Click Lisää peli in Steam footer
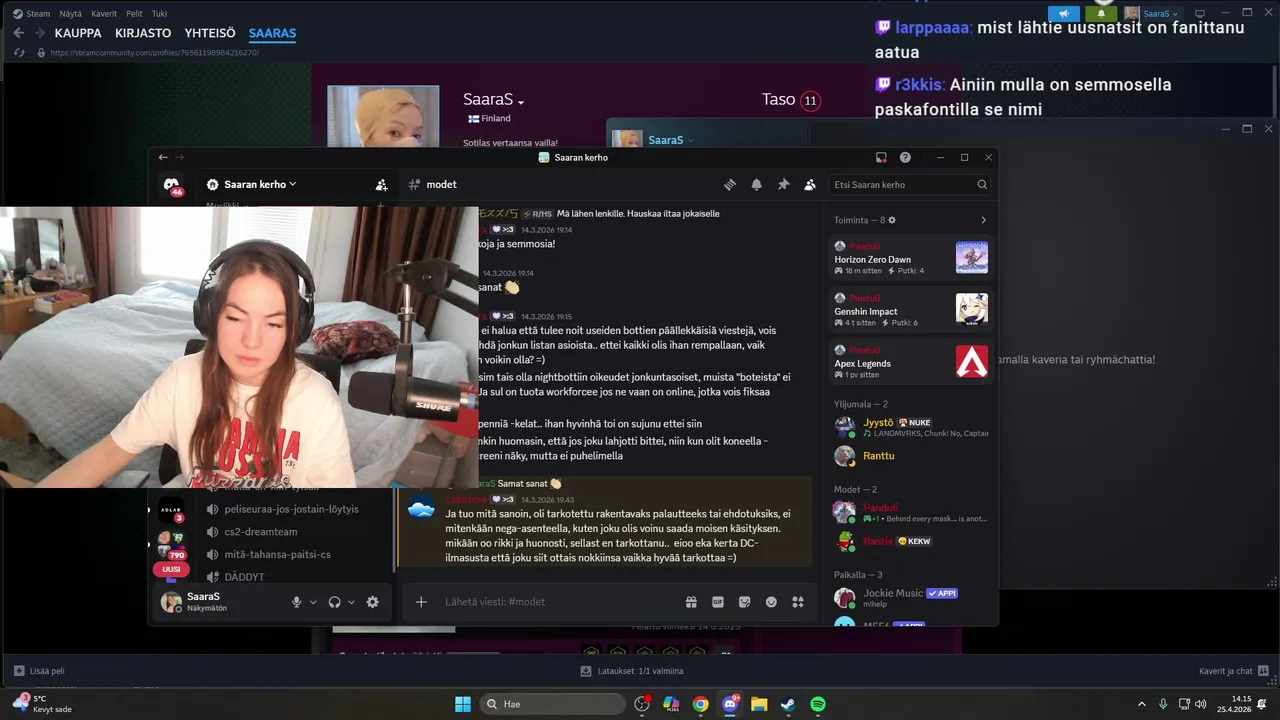1280x720 pixels. point(40,671)
